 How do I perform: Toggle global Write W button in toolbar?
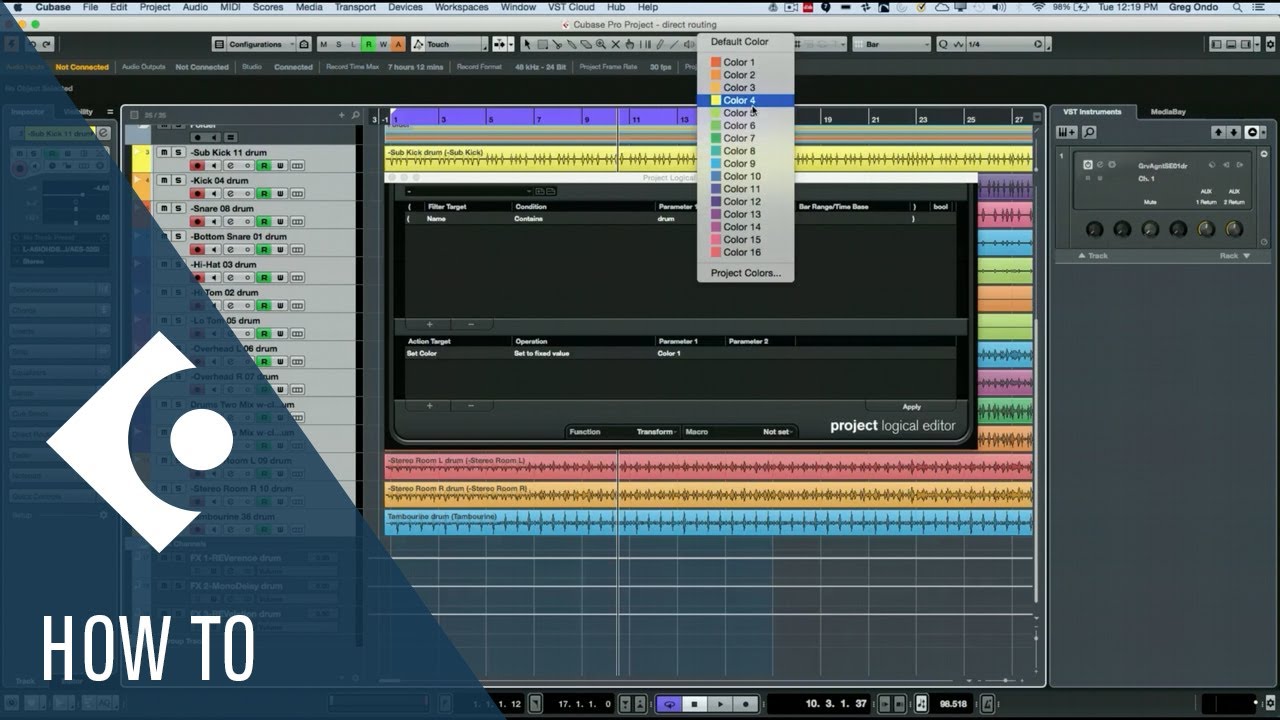[x=383, y=44]
